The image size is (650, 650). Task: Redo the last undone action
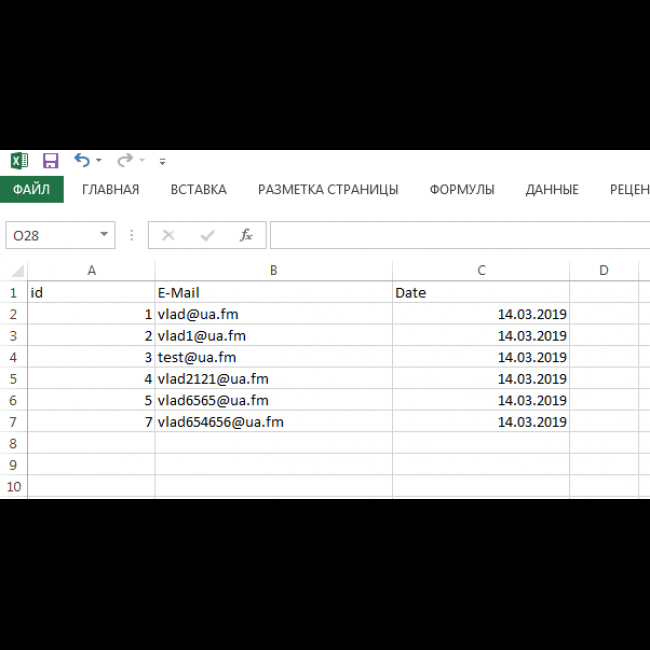coord(124,161)
